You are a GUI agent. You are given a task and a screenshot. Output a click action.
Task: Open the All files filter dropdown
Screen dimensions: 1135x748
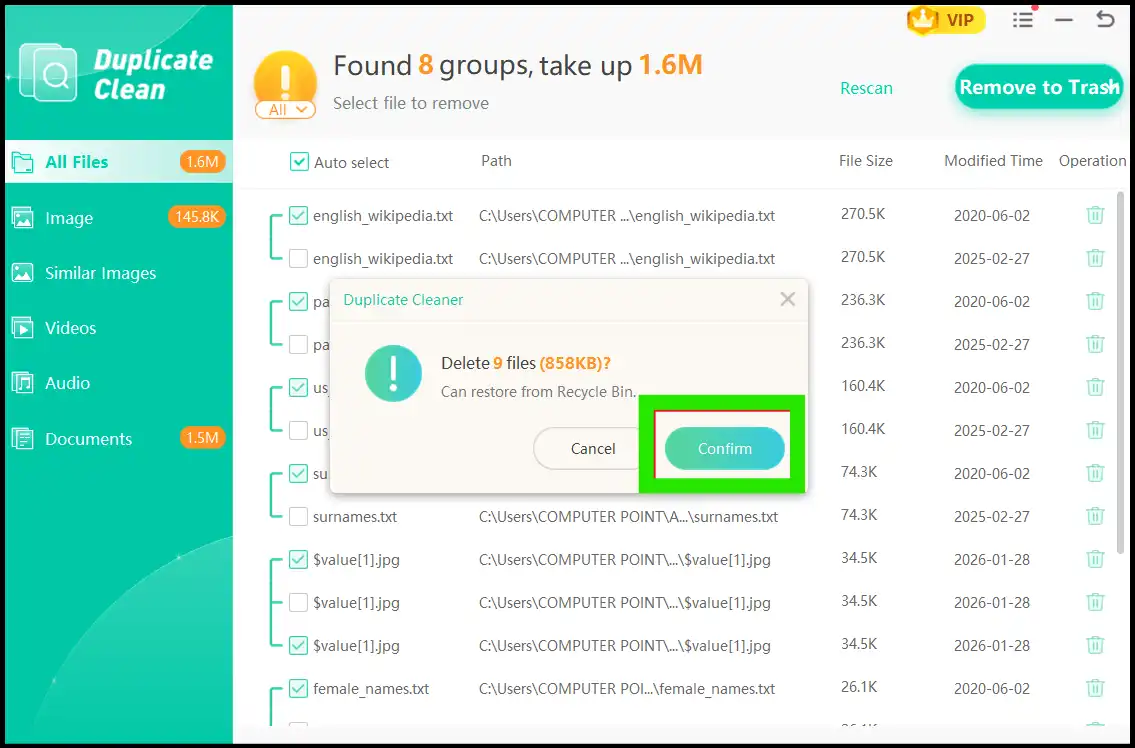click(285, 109)
